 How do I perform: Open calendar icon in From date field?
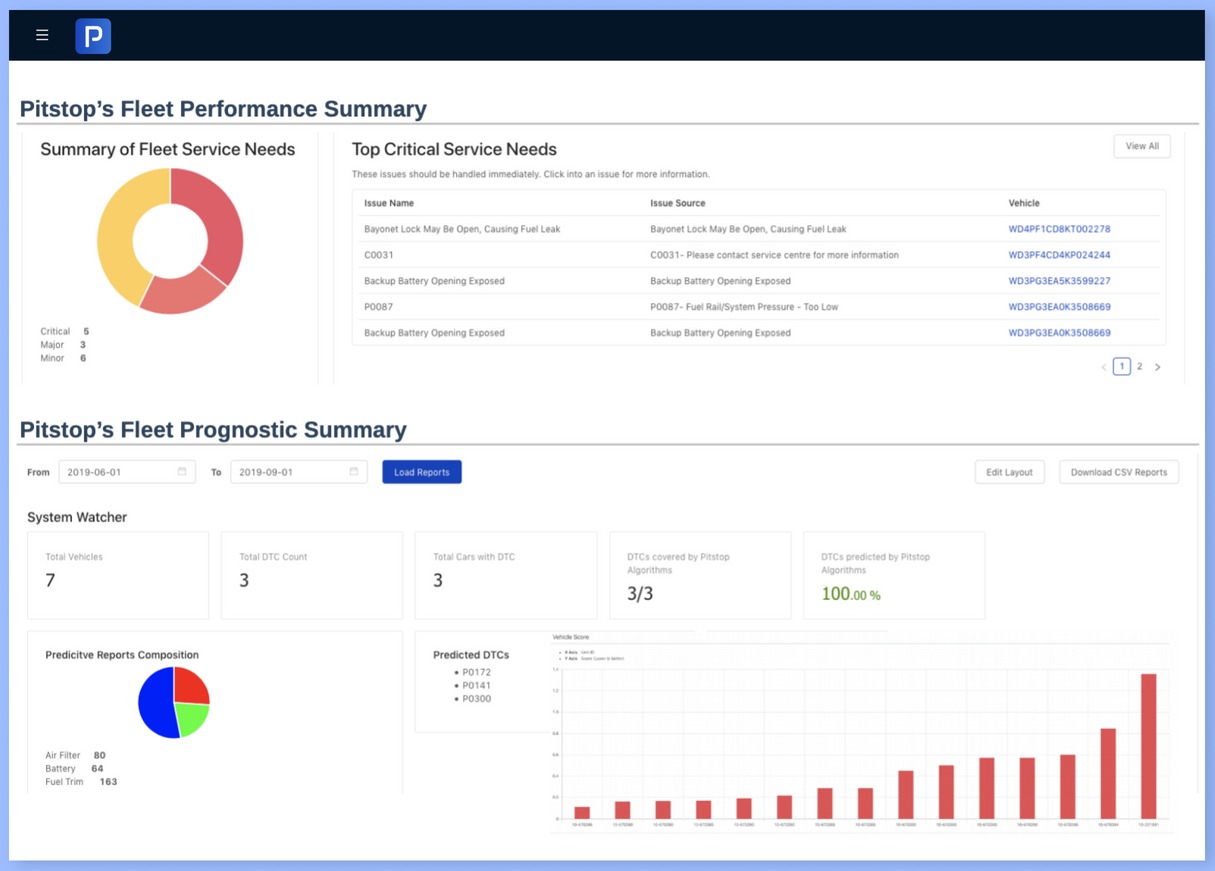pos(182,472)
